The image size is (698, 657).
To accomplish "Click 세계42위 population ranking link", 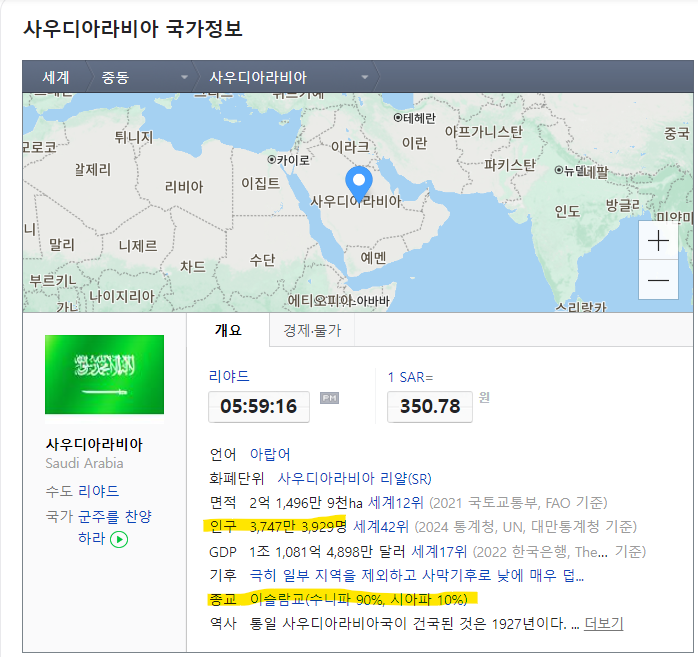I will (x=381, y=527).
